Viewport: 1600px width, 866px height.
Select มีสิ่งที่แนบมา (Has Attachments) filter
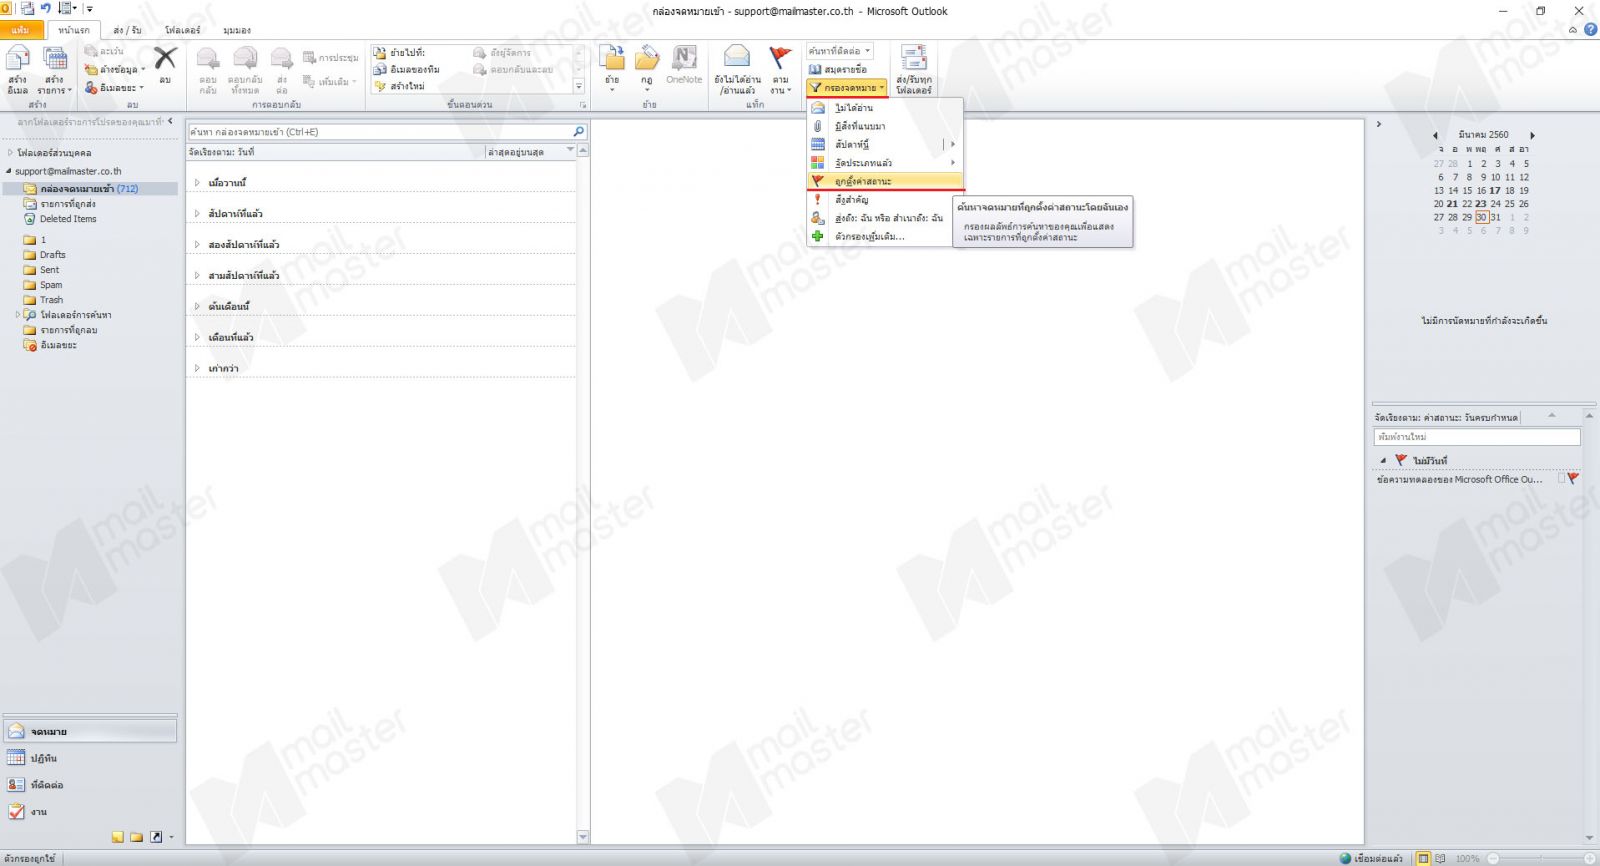pyautogui.click(x=884, y=126)
